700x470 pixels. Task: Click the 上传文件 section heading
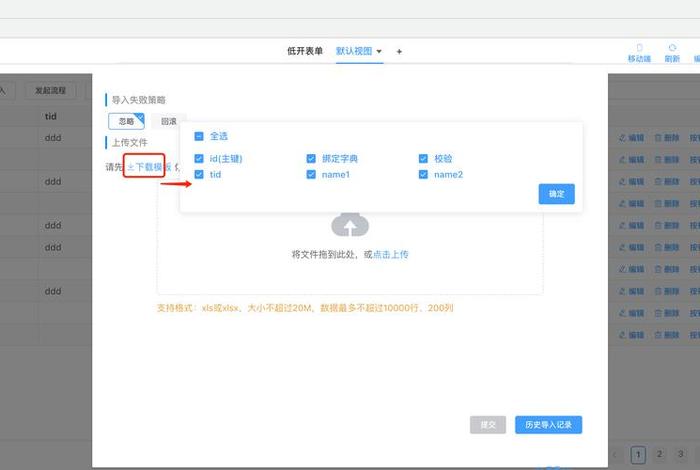coord(129,143)
